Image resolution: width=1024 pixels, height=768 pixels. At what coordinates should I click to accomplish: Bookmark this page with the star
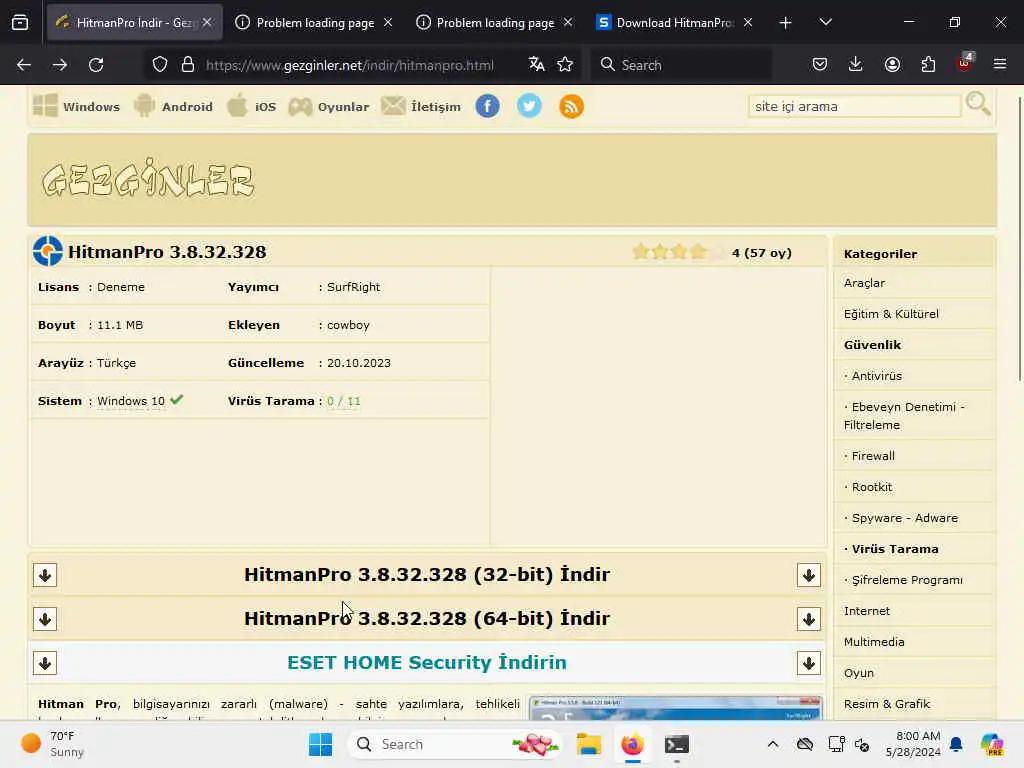[x=565, y=64]
